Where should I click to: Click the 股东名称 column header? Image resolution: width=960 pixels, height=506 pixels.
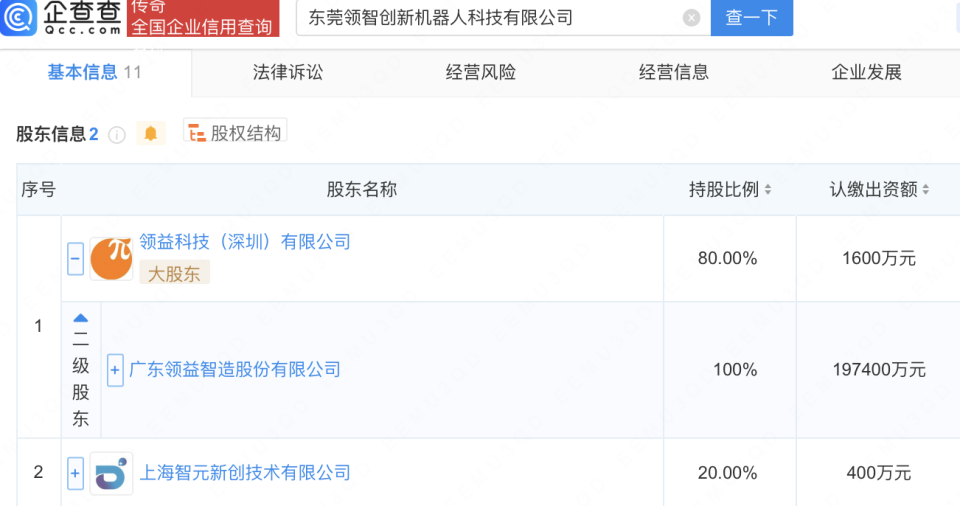pos(362,189)
